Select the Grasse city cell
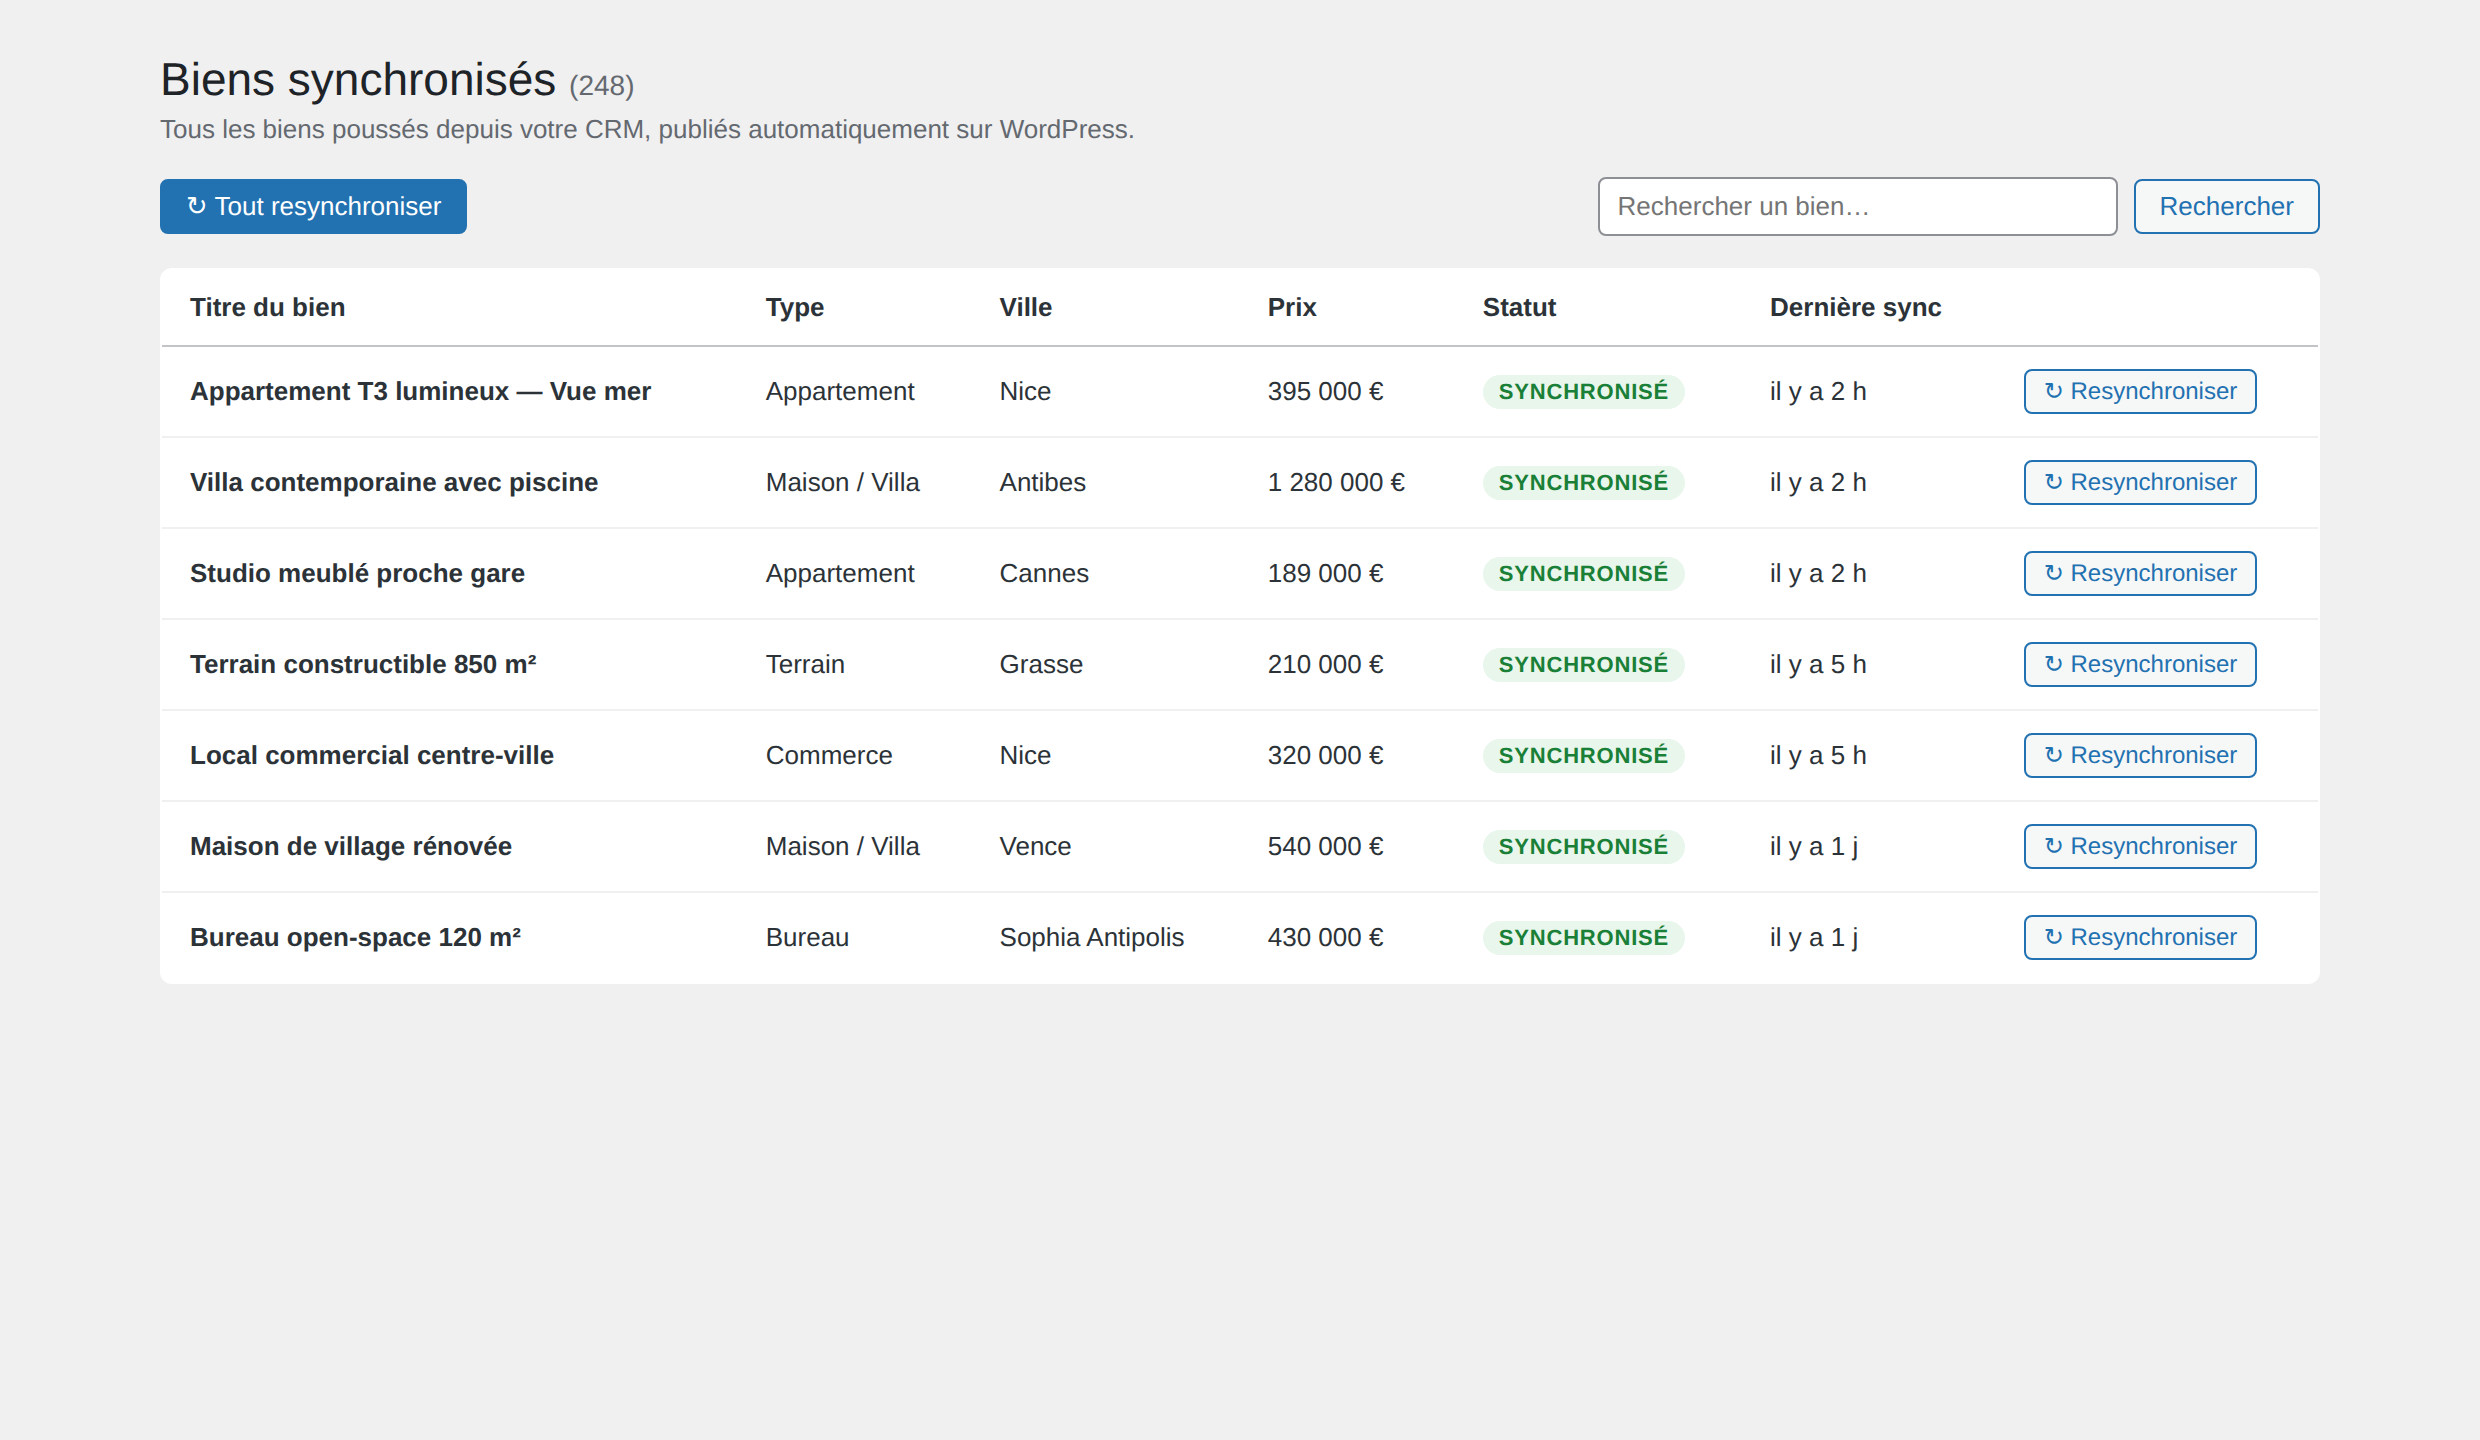Viewport: 2480px width, 1440px height. point(1041,664)
